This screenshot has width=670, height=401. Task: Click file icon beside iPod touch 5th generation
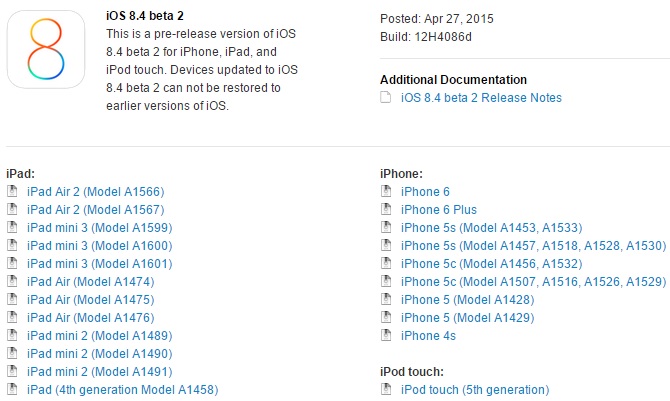pos(386,389)
